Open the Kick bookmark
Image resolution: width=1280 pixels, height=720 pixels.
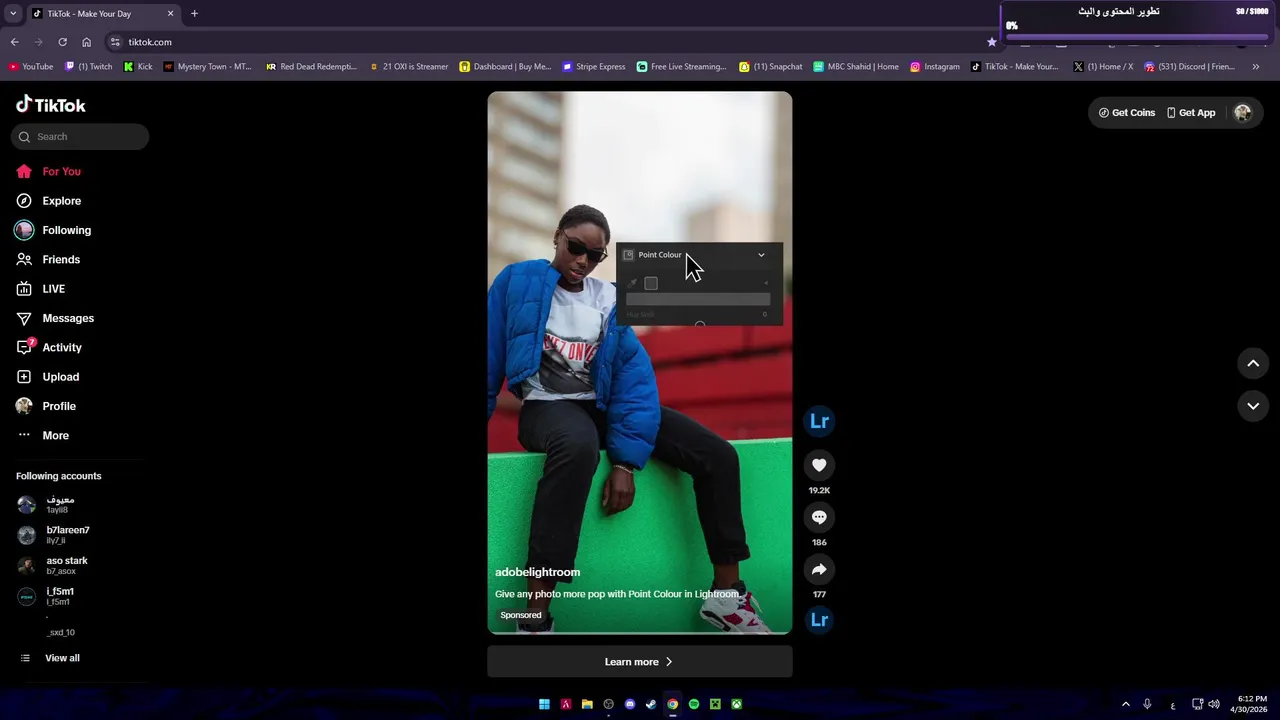pyautogui.click(x=138, y=67)
